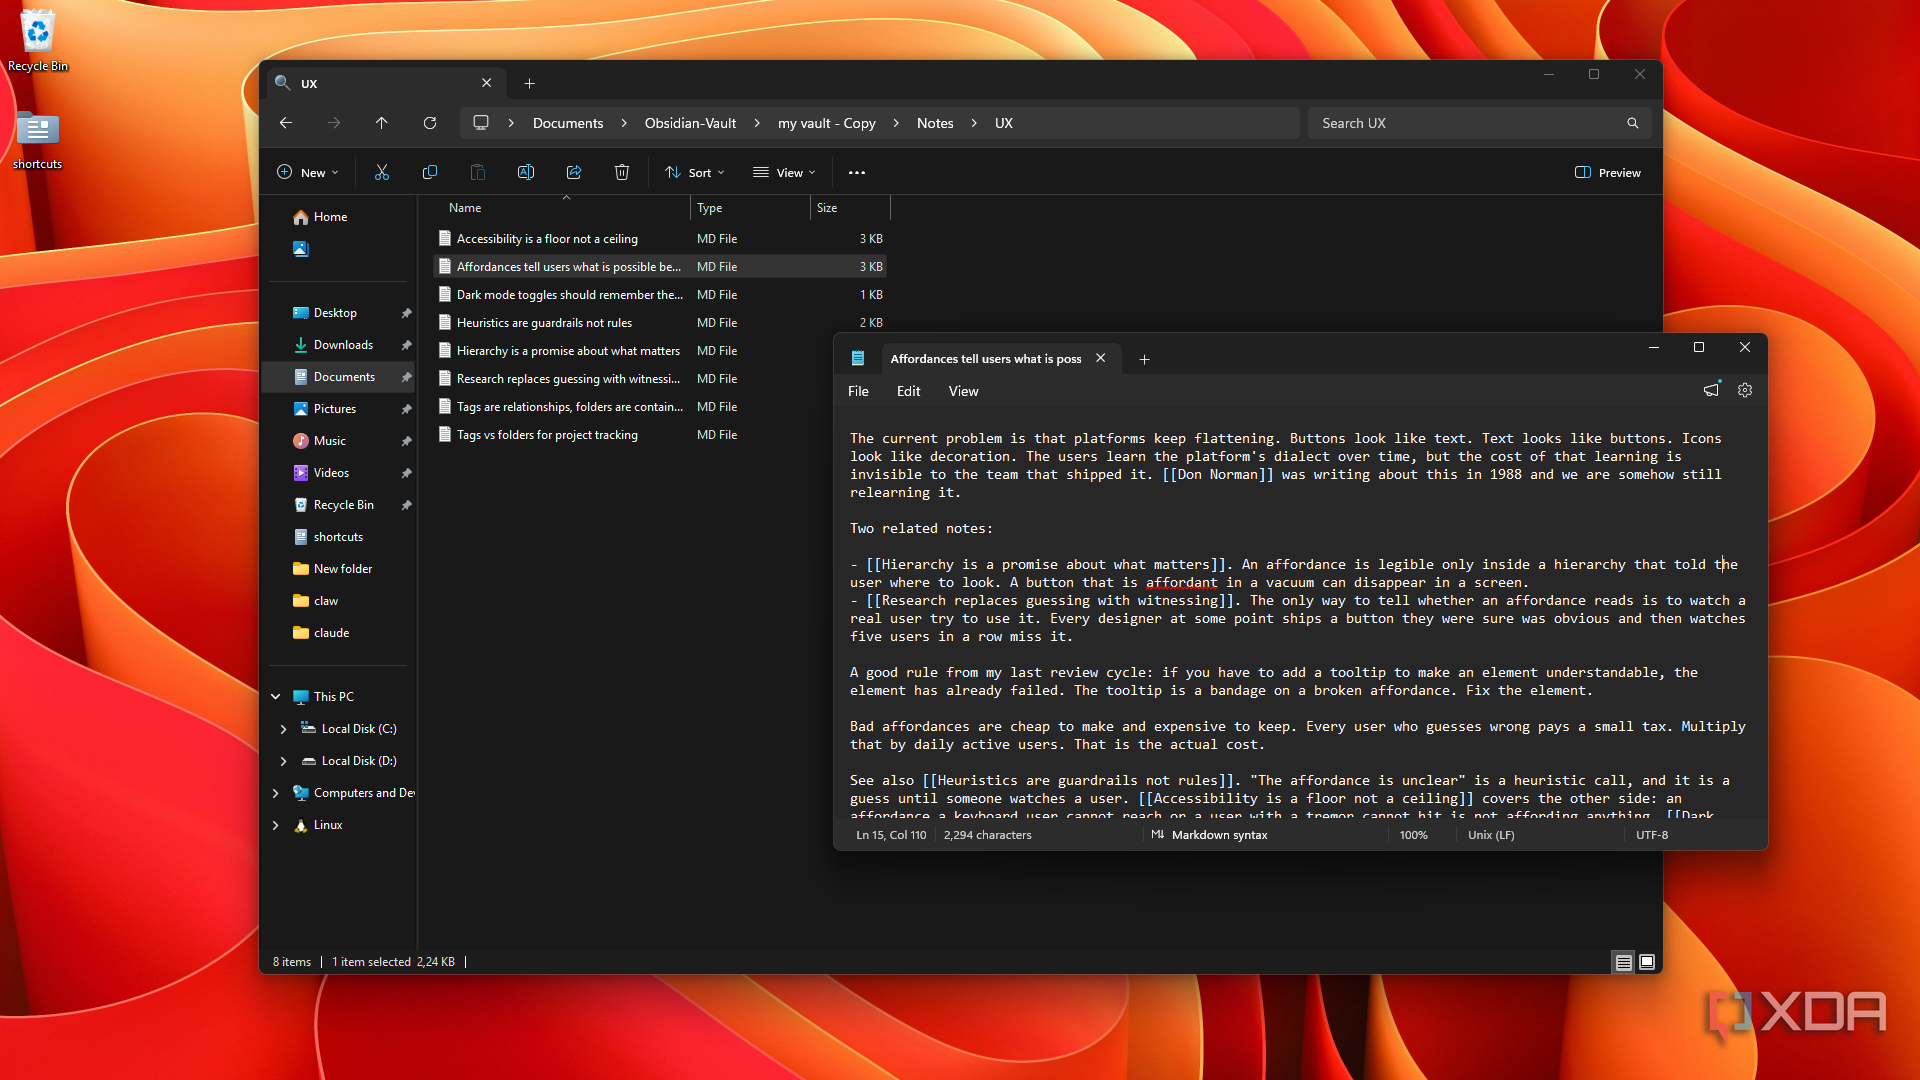1920x1080 pixels.
Task: Switch to details view icon in status bar
Action: point(1624,962)
